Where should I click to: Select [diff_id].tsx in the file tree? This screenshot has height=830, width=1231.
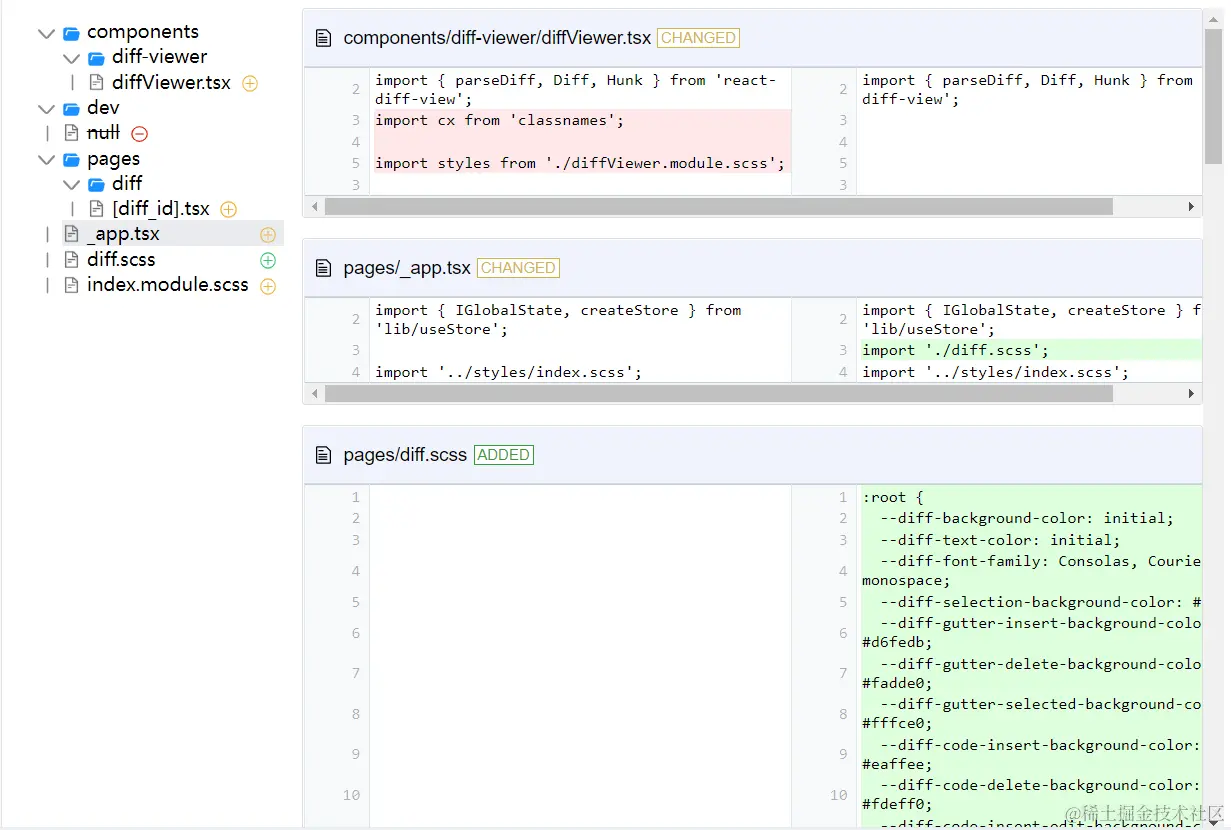pos(161,209)
